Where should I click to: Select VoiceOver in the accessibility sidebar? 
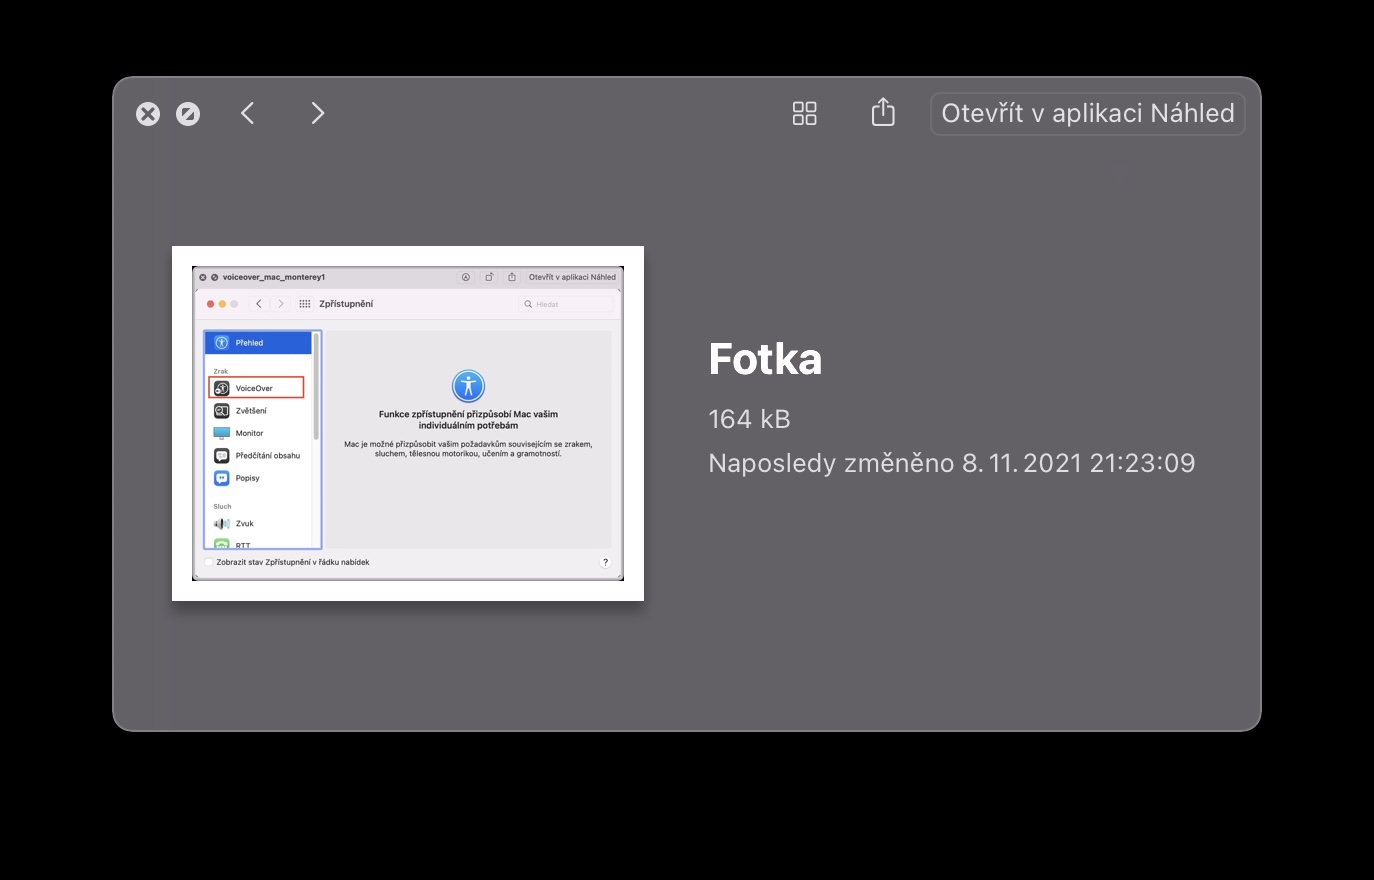click(255, 388)
